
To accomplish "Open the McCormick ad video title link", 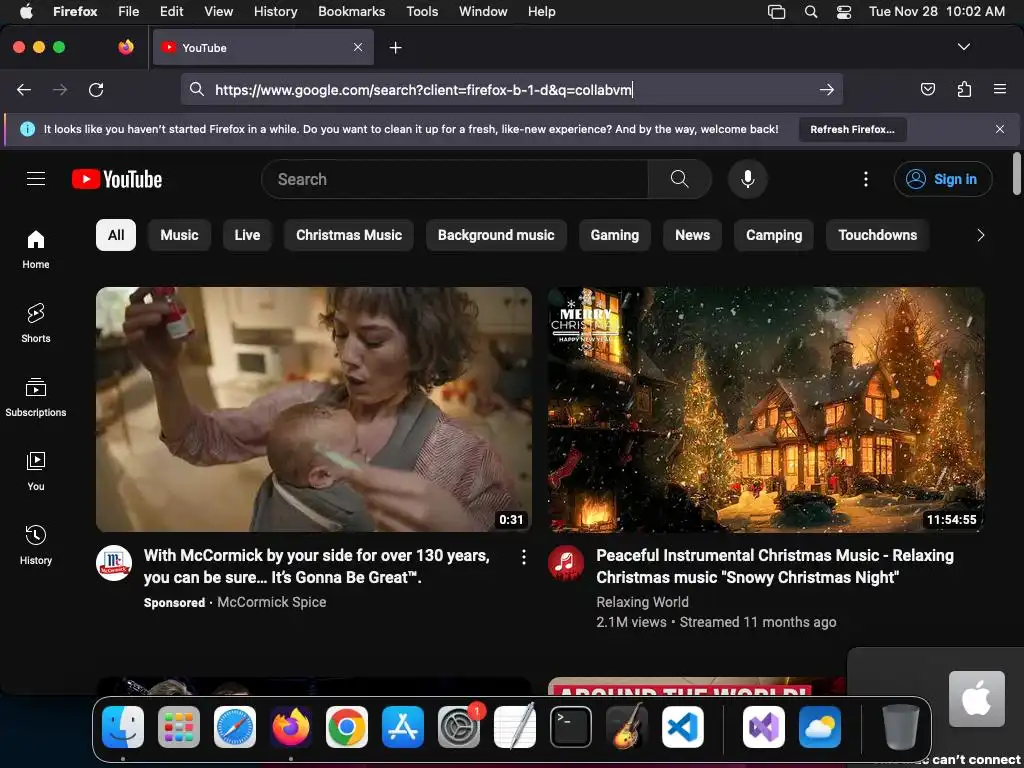I will coord(317,566).
